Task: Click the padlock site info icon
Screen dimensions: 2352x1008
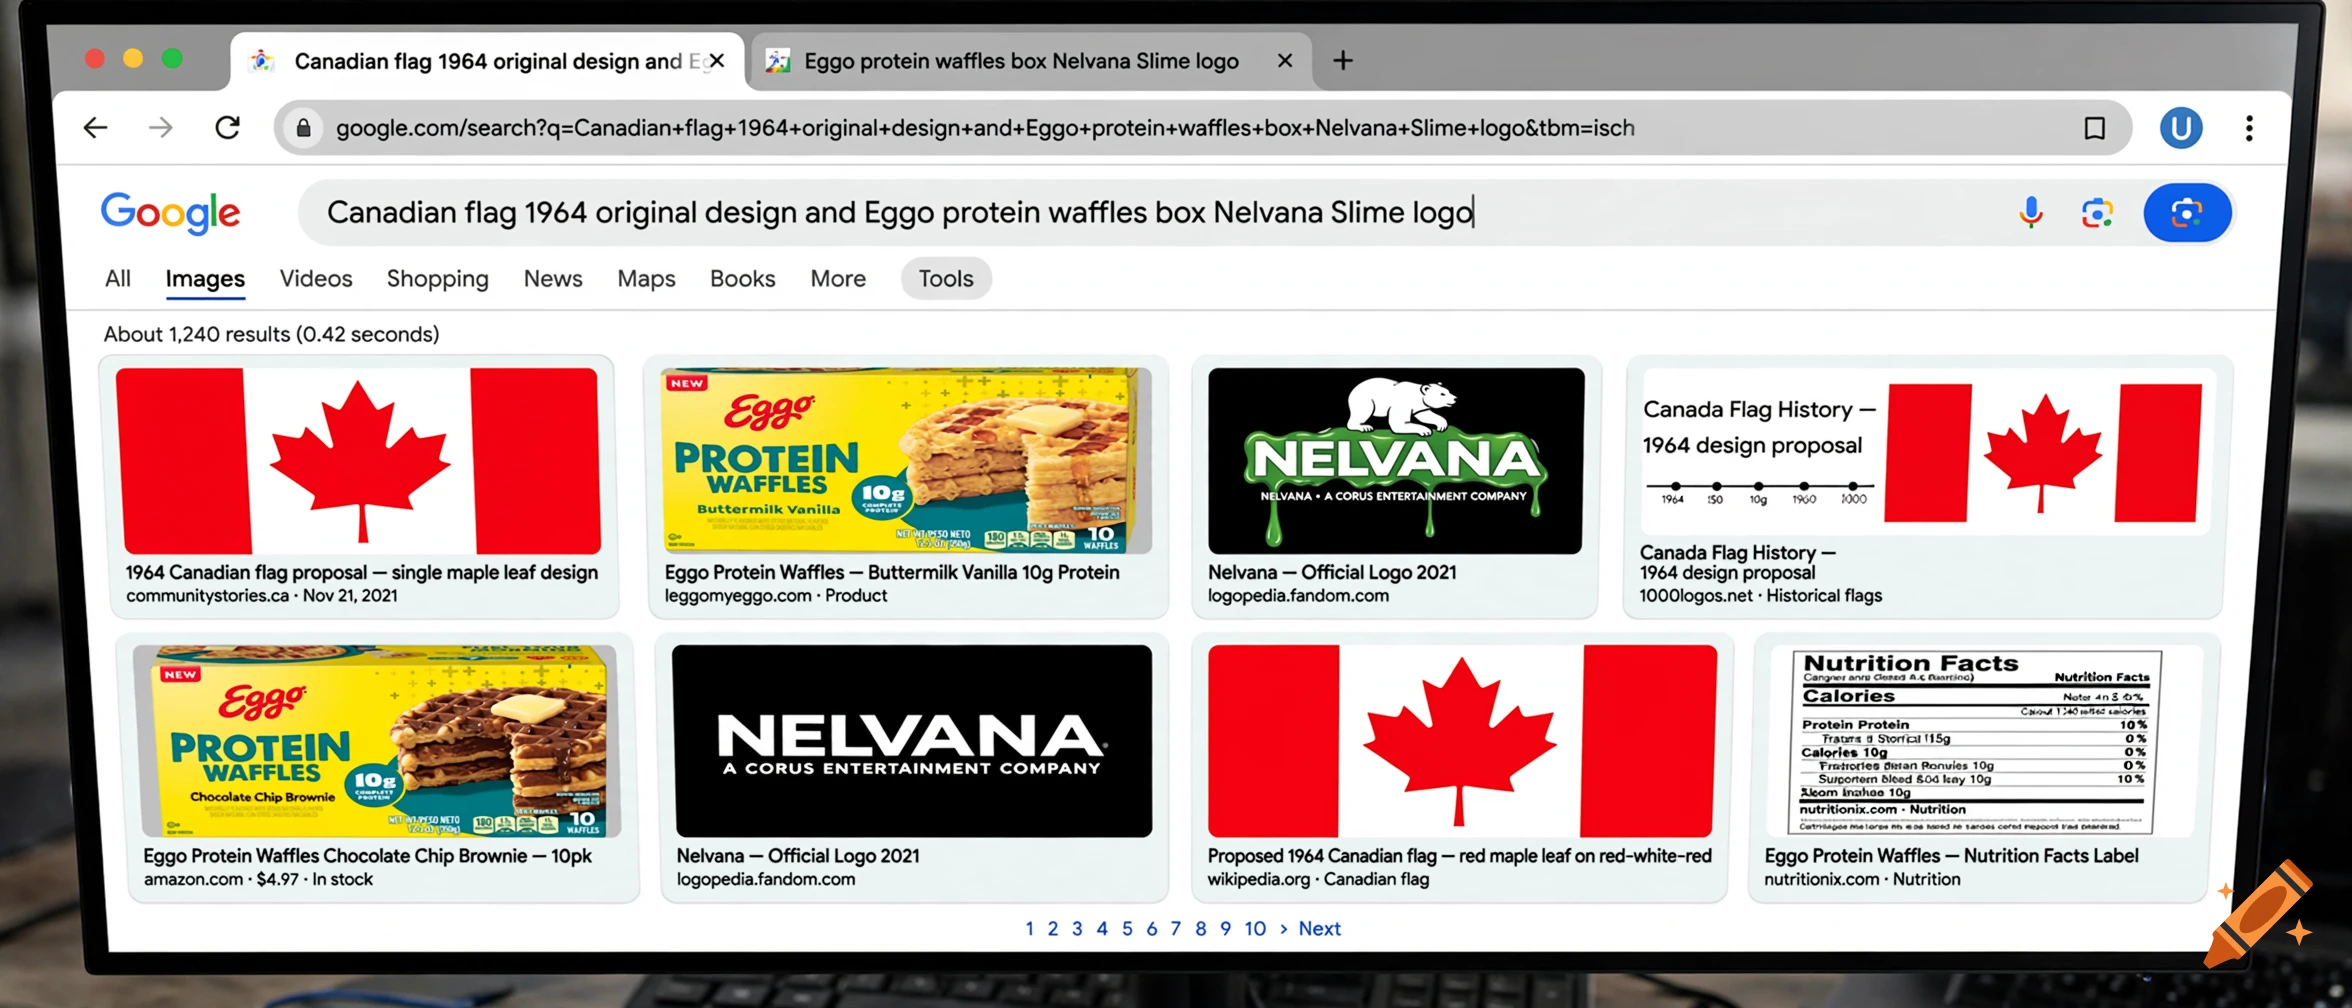Action: click(304, 128)
